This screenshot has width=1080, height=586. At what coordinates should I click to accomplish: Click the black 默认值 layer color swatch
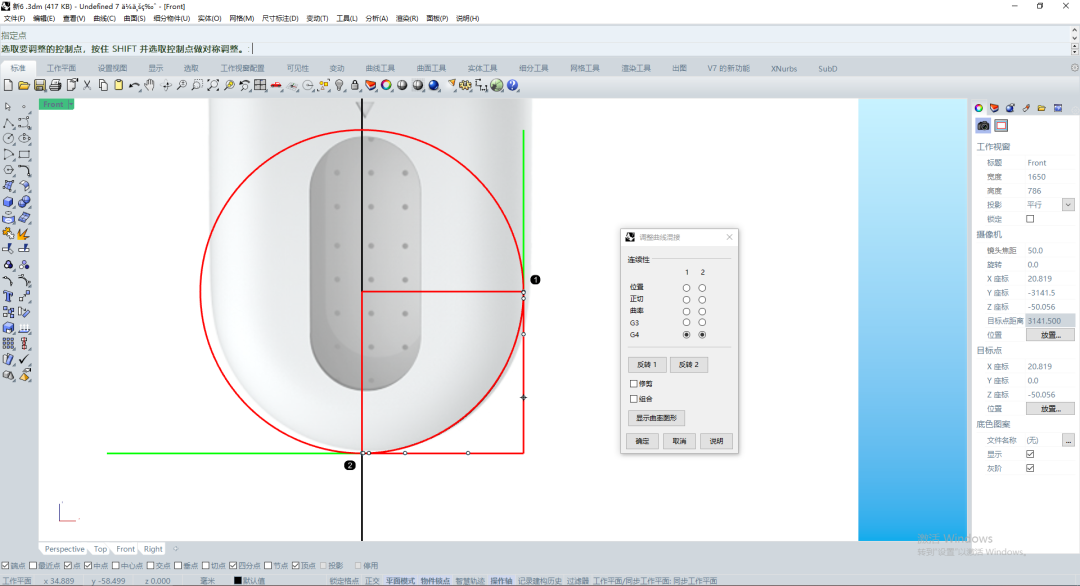pos(238,580)
